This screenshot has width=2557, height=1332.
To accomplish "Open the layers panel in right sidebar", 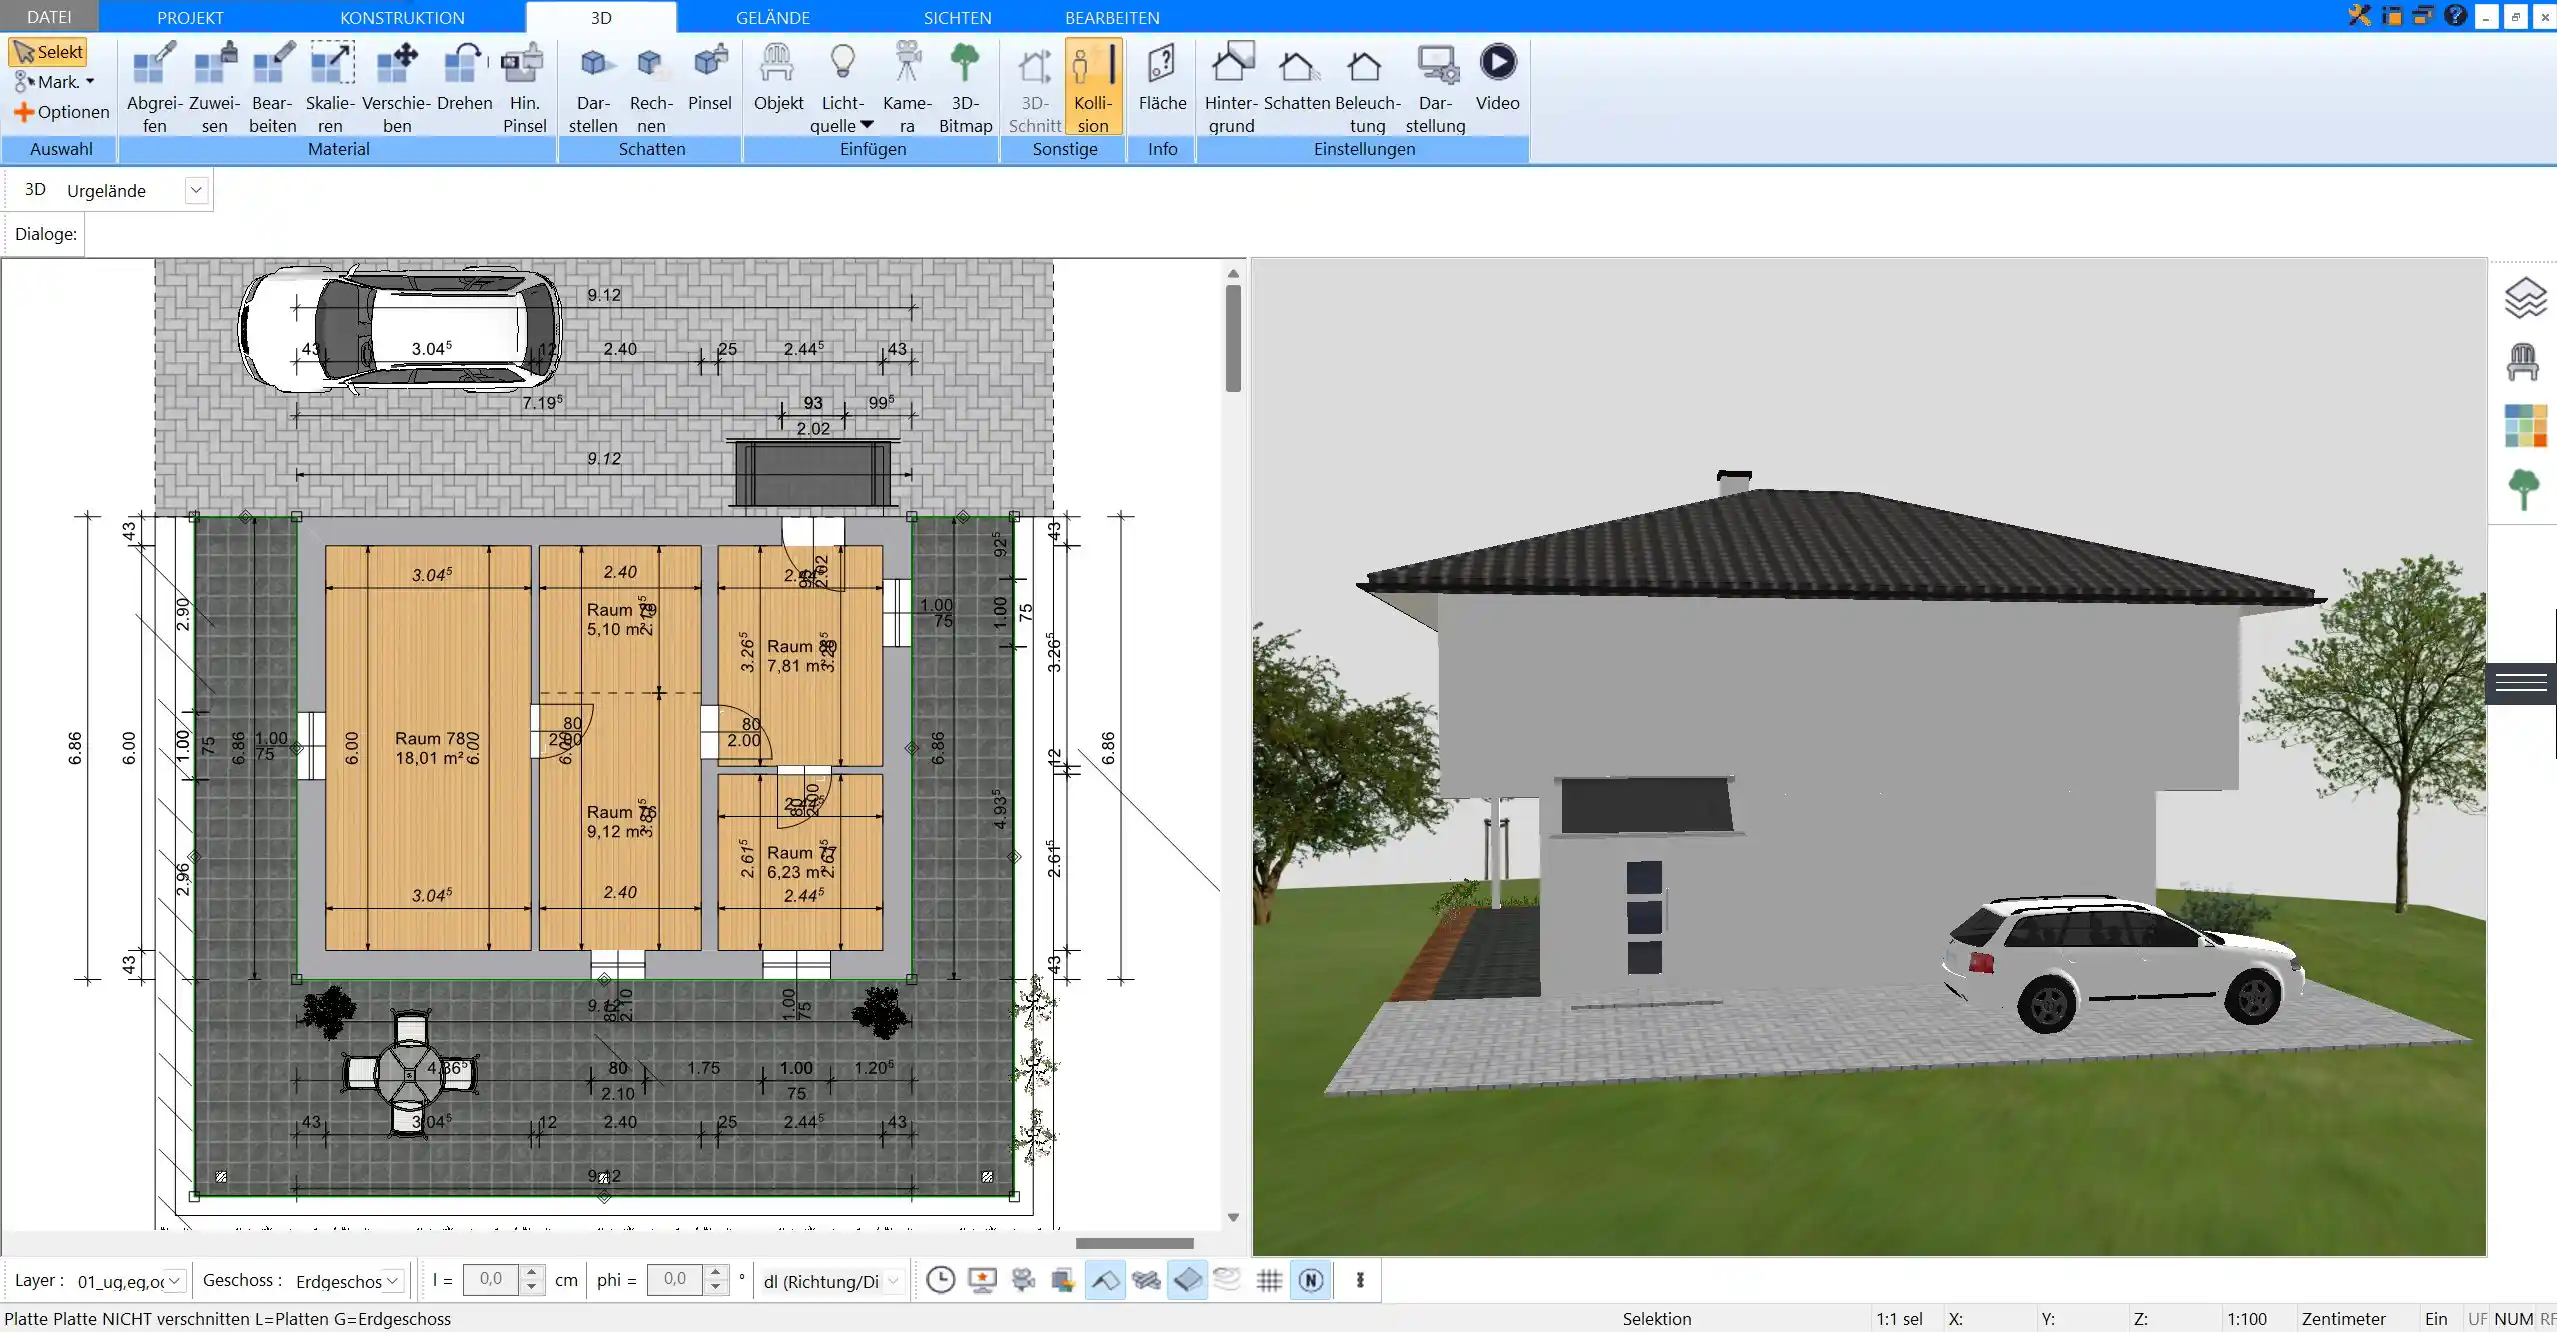I will click(x=2524, y=298).
